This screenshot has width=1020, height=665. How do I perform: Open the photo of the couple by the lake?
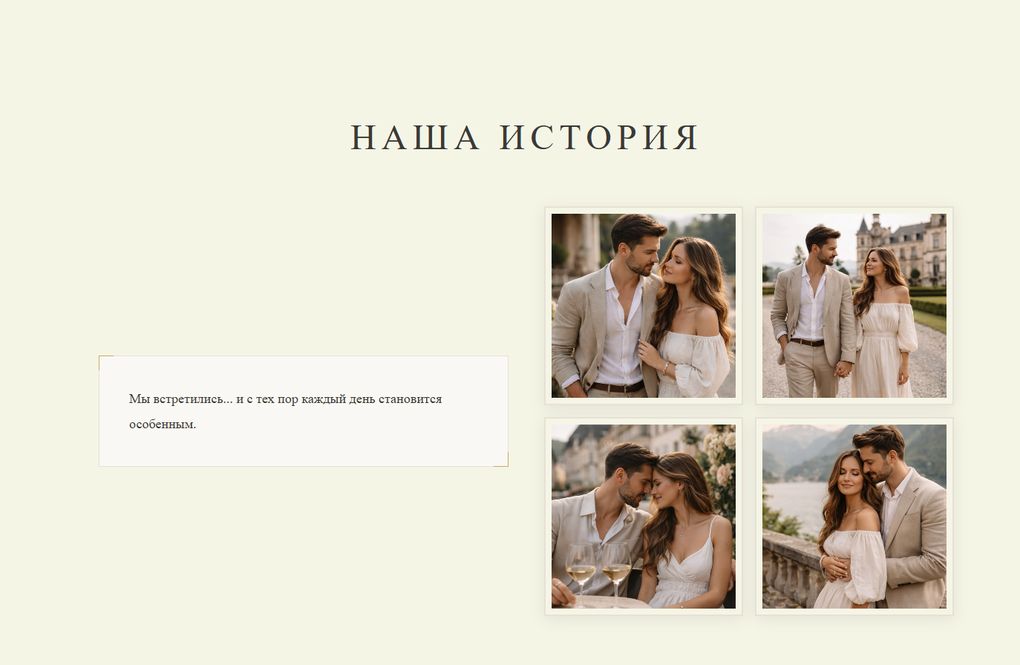point(854,516)
